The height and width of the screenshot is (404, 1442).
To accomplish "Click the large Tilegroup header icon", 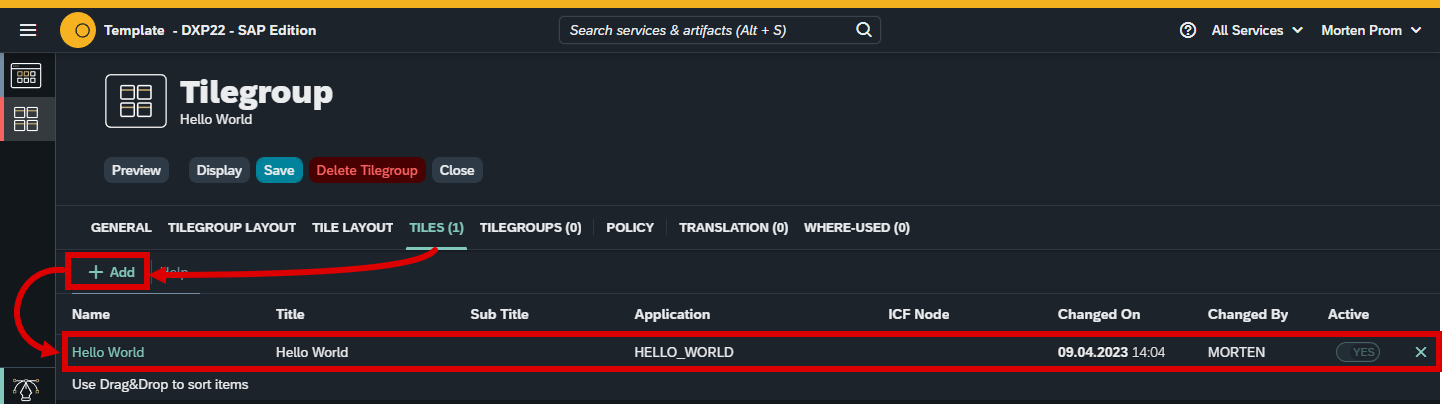I will click(136, 100).
